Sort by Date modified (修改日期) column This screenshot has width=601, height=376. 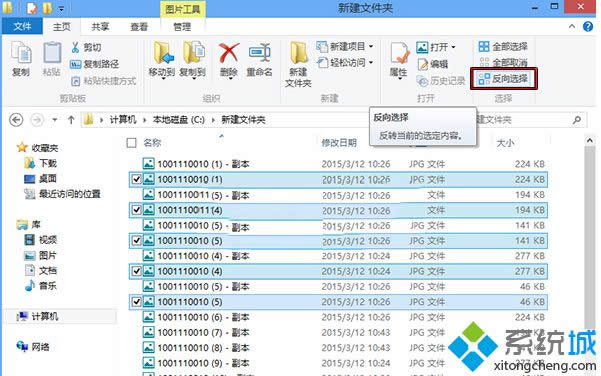coord(339,143)
